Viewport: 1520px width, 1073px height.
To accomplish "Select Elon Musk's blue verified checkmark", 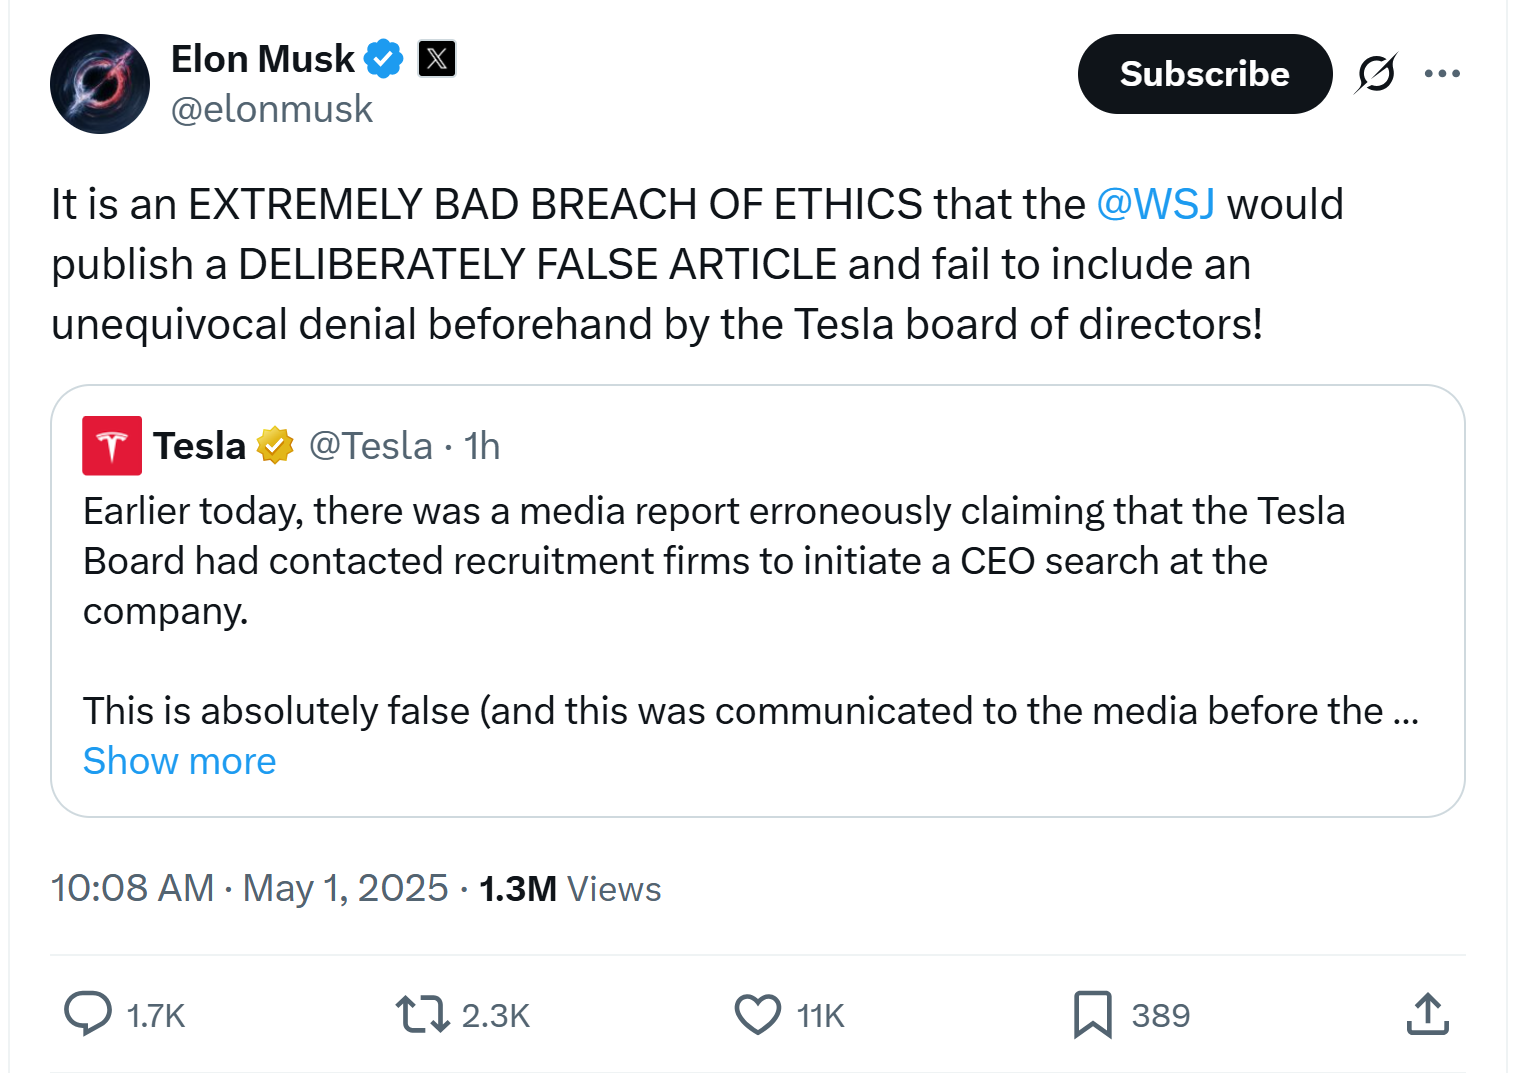I will pos(383,58).
